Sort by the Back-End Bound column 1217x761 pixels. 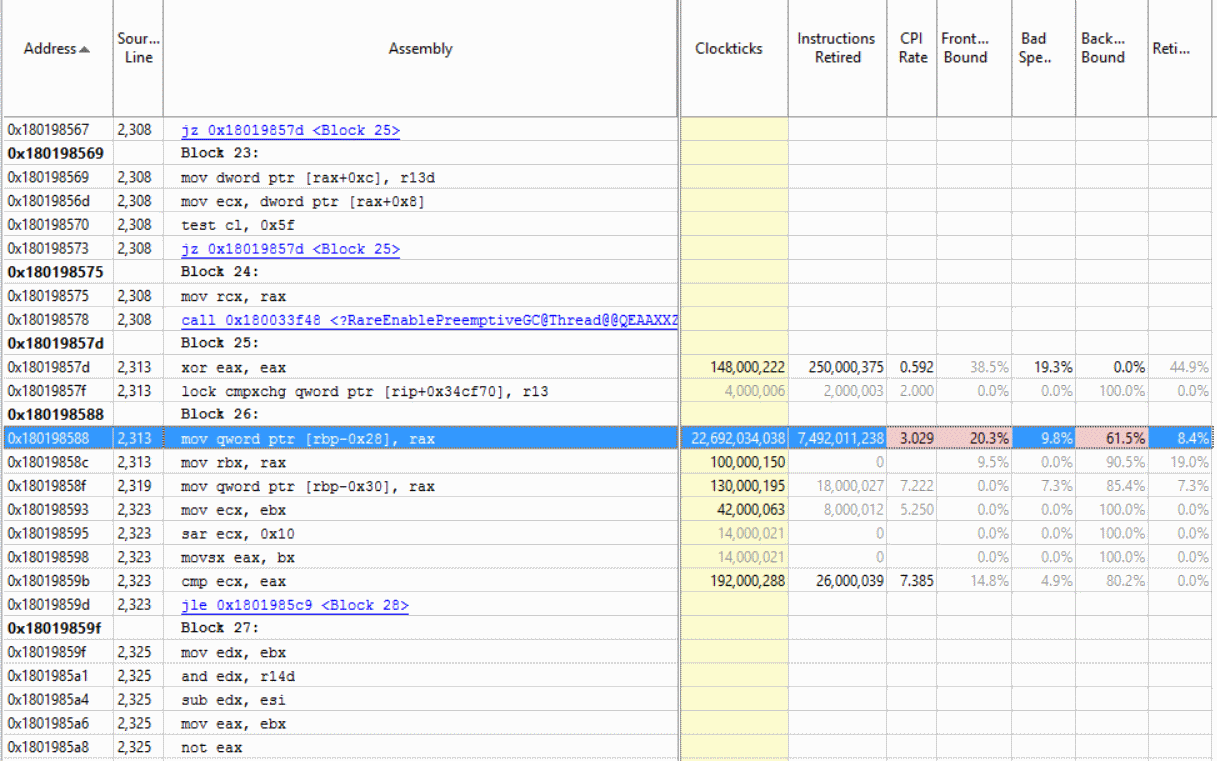point(1103,48)
